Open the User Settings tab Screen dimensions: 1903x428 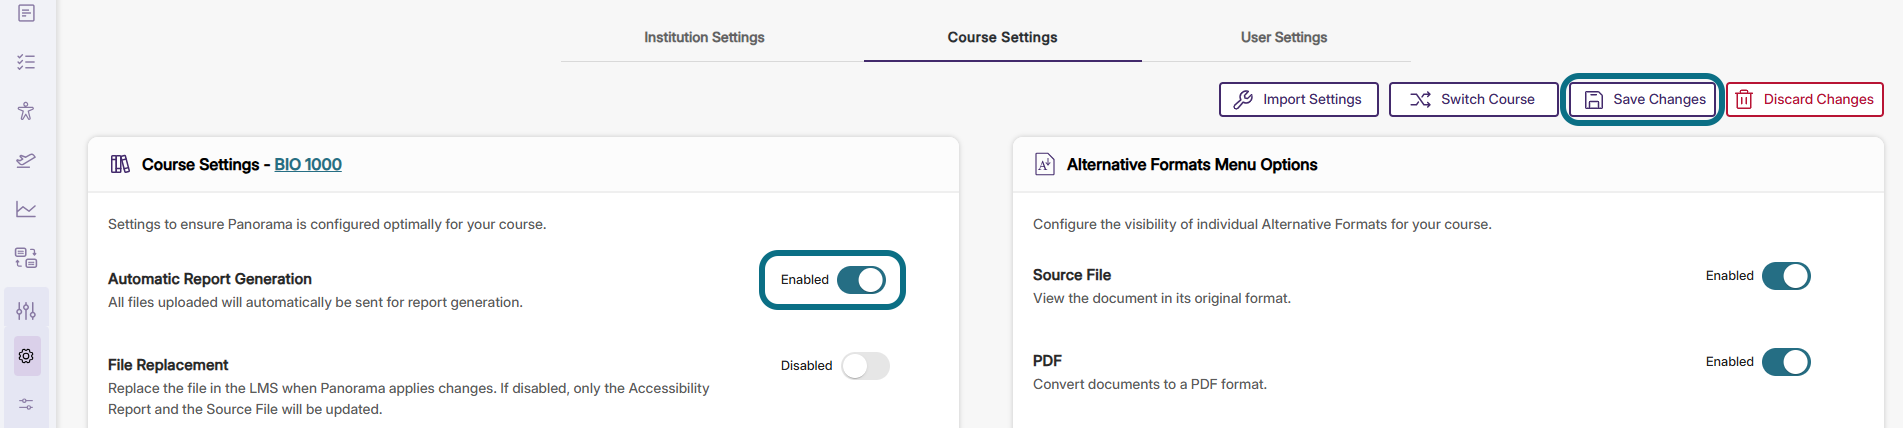click(x=1284, y=37)
